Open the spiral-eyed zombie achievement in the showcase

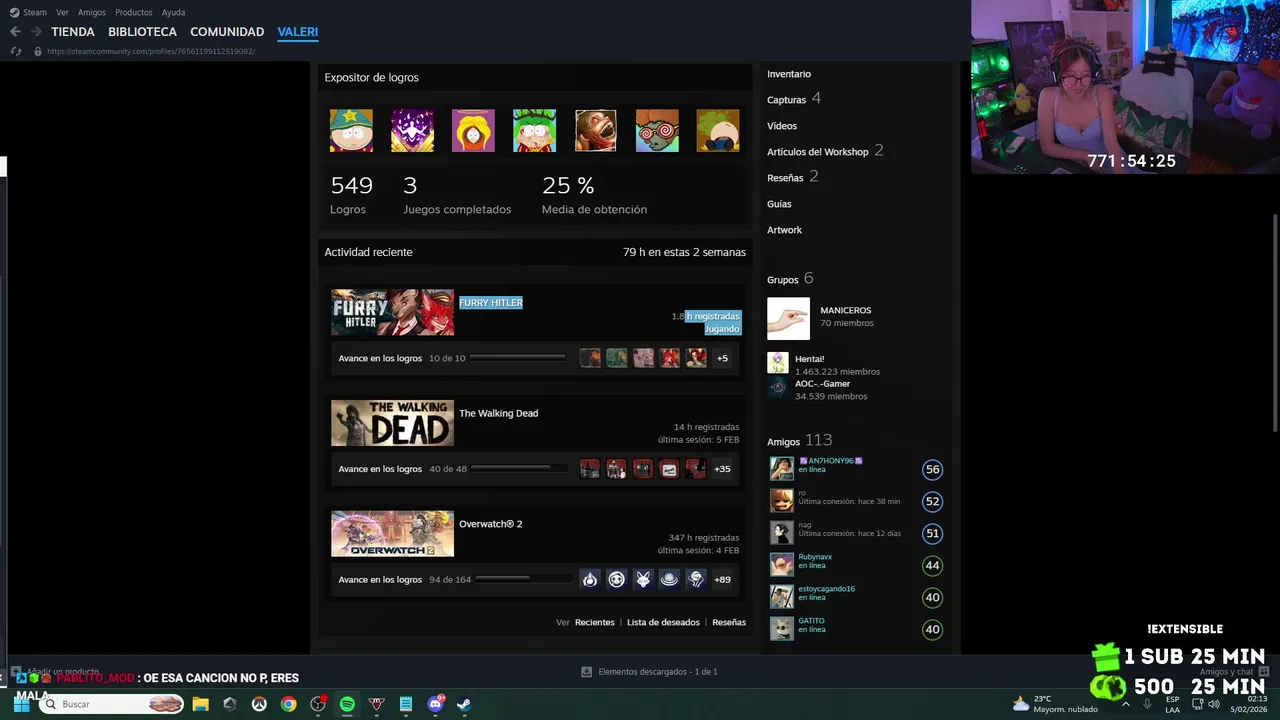click(x=657, y=131)
